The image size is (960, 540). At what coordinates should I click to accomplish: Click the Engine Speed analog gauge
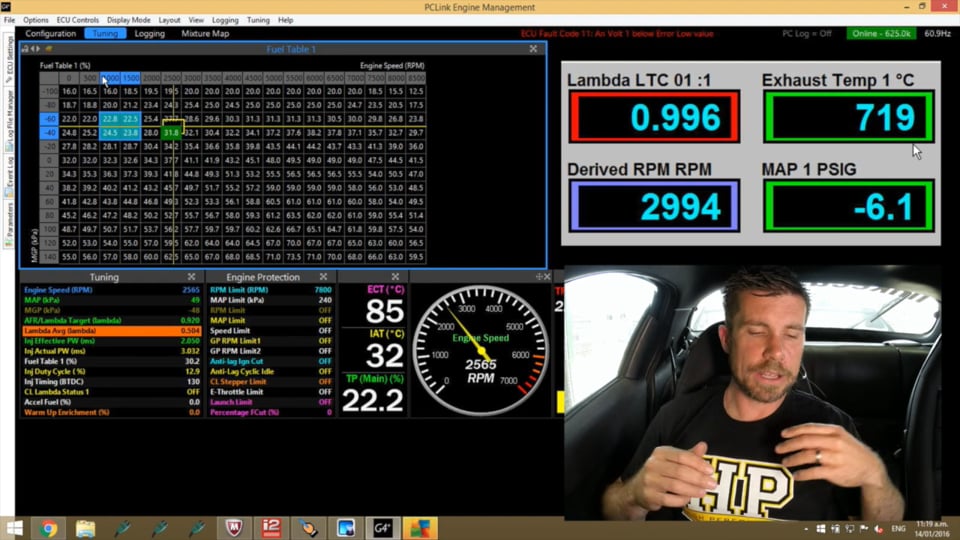[481, 350]
